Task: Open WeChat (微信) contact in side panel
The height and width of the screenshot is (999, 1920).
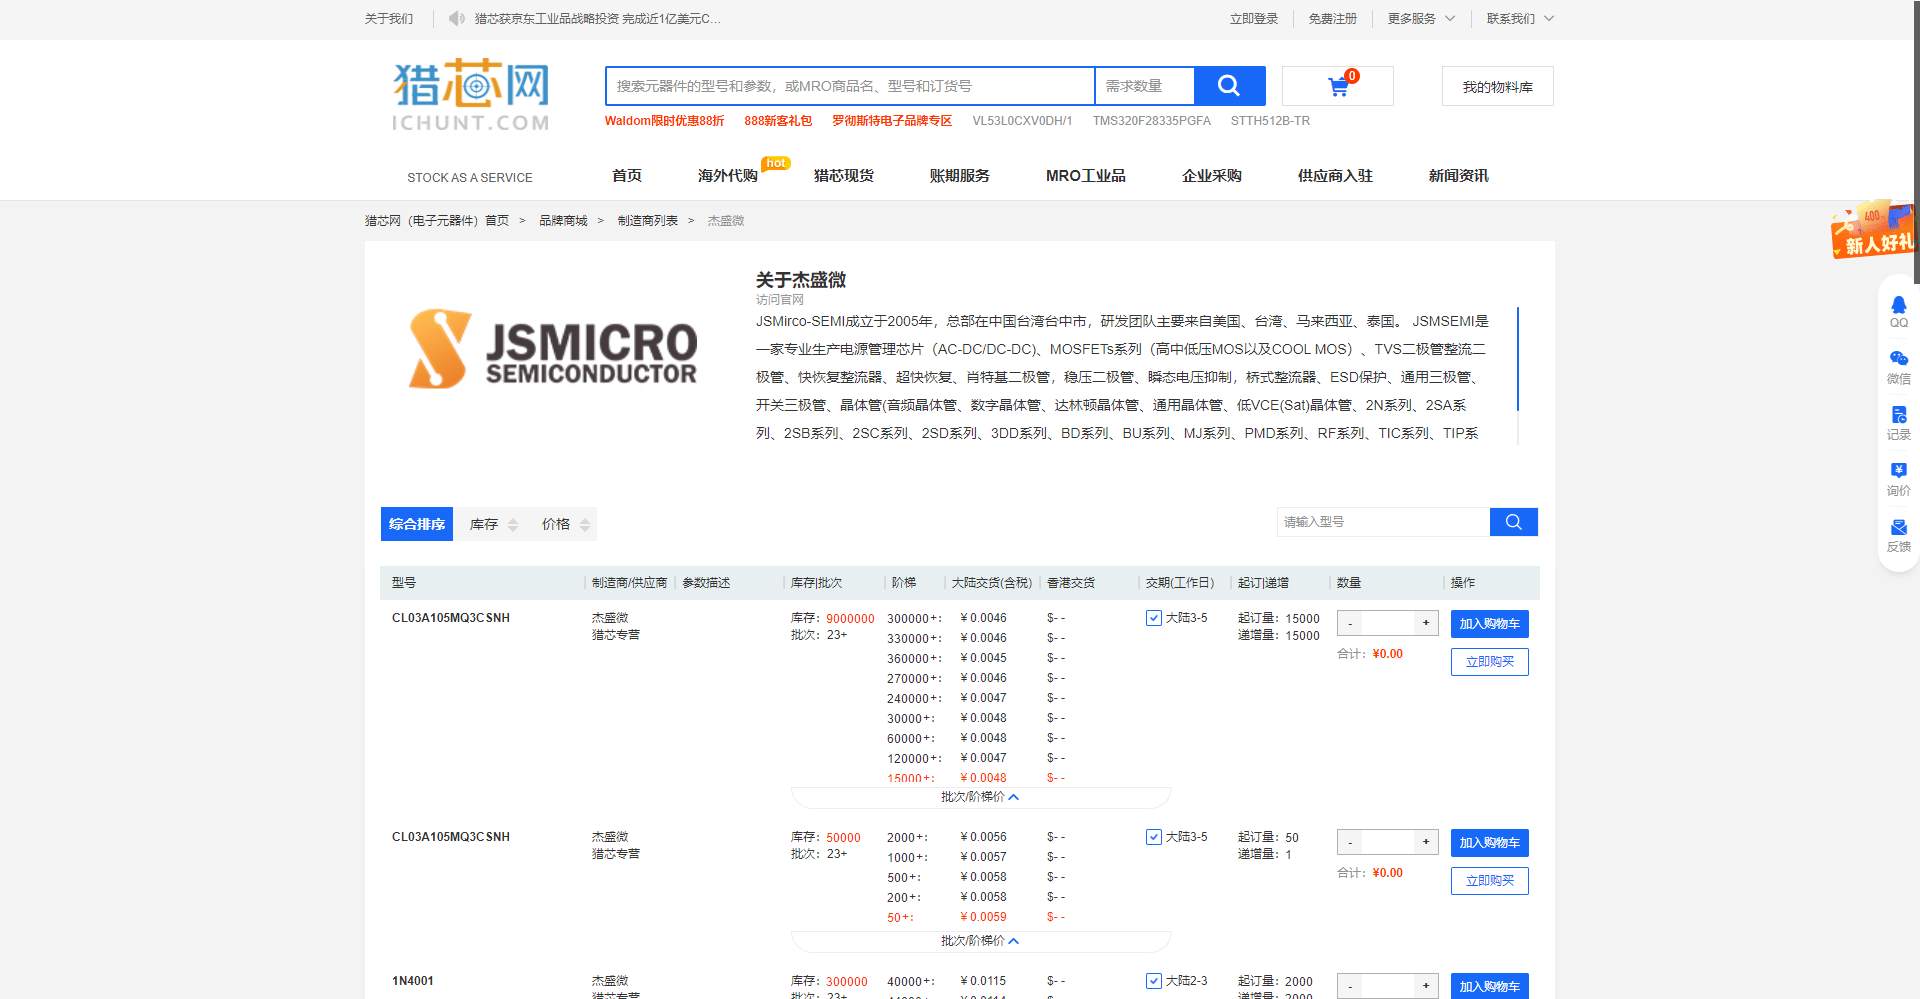Action: (x=1898, y=367)
